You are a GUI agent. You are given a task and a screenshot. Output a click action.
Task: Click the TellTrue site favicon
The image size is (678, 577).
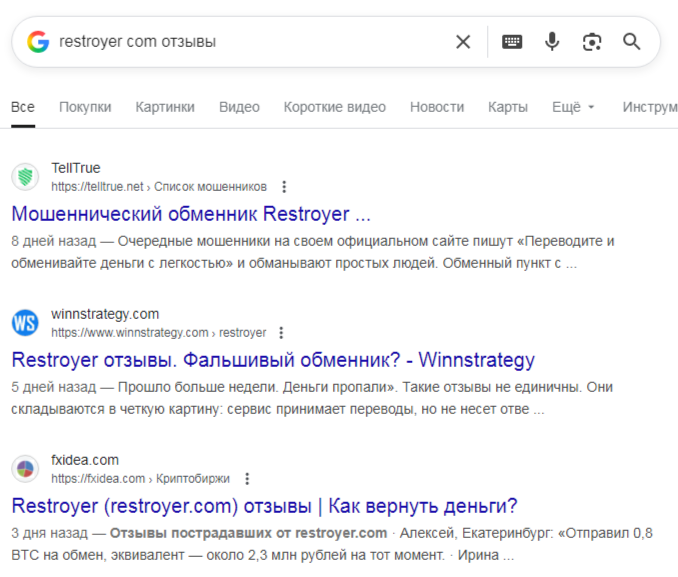[25, 177]
